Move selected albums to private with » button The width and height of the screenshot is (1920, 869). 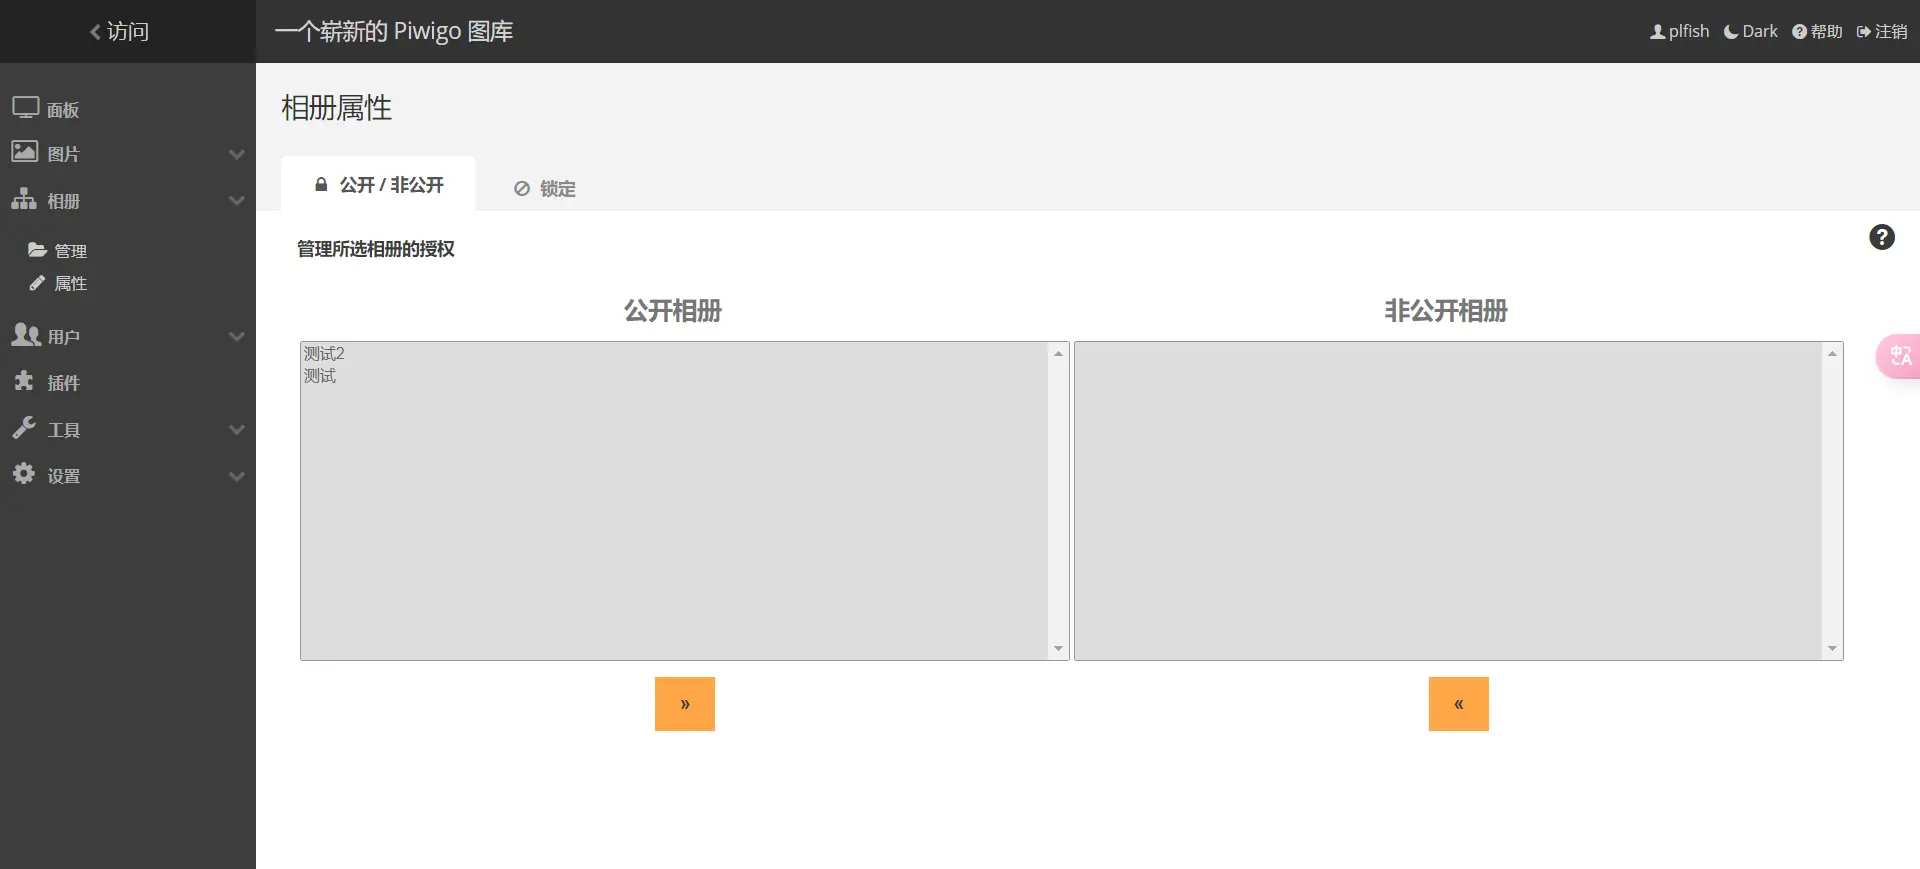click(x=685, y=704)
